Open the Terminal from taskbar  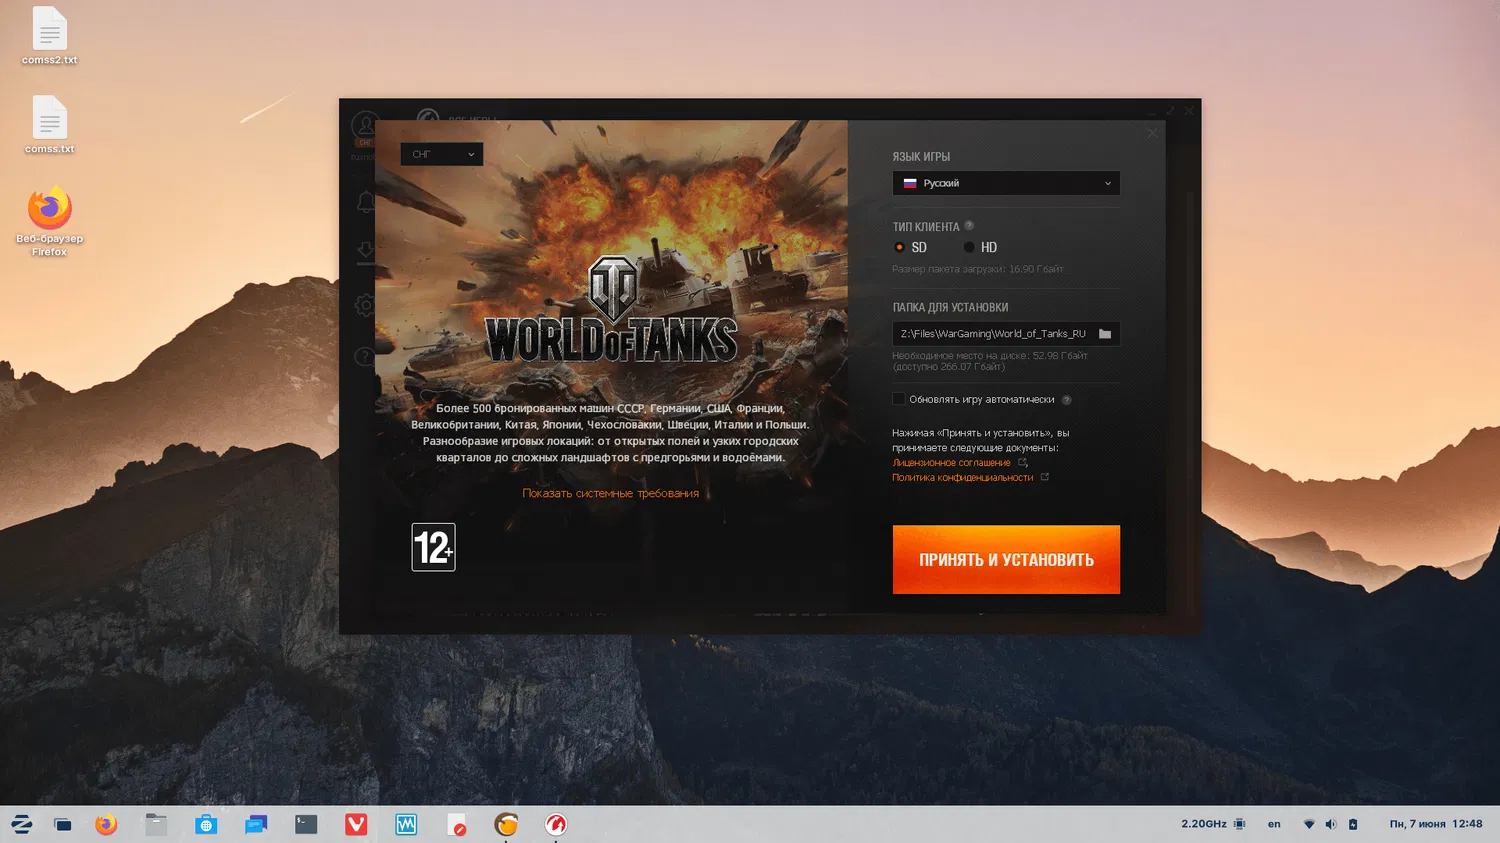306,824
